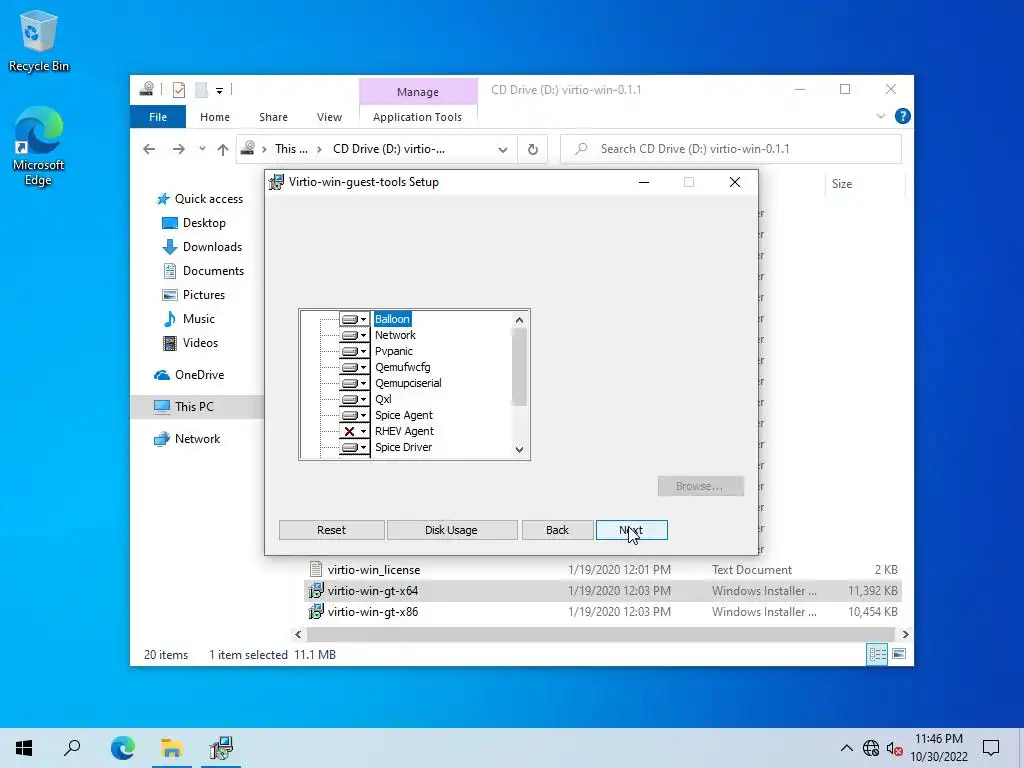The height and width of the screenshot is (768, 1024).
Task: Open the Qemupciserial feature install dropdown
Action: [355, 383]
